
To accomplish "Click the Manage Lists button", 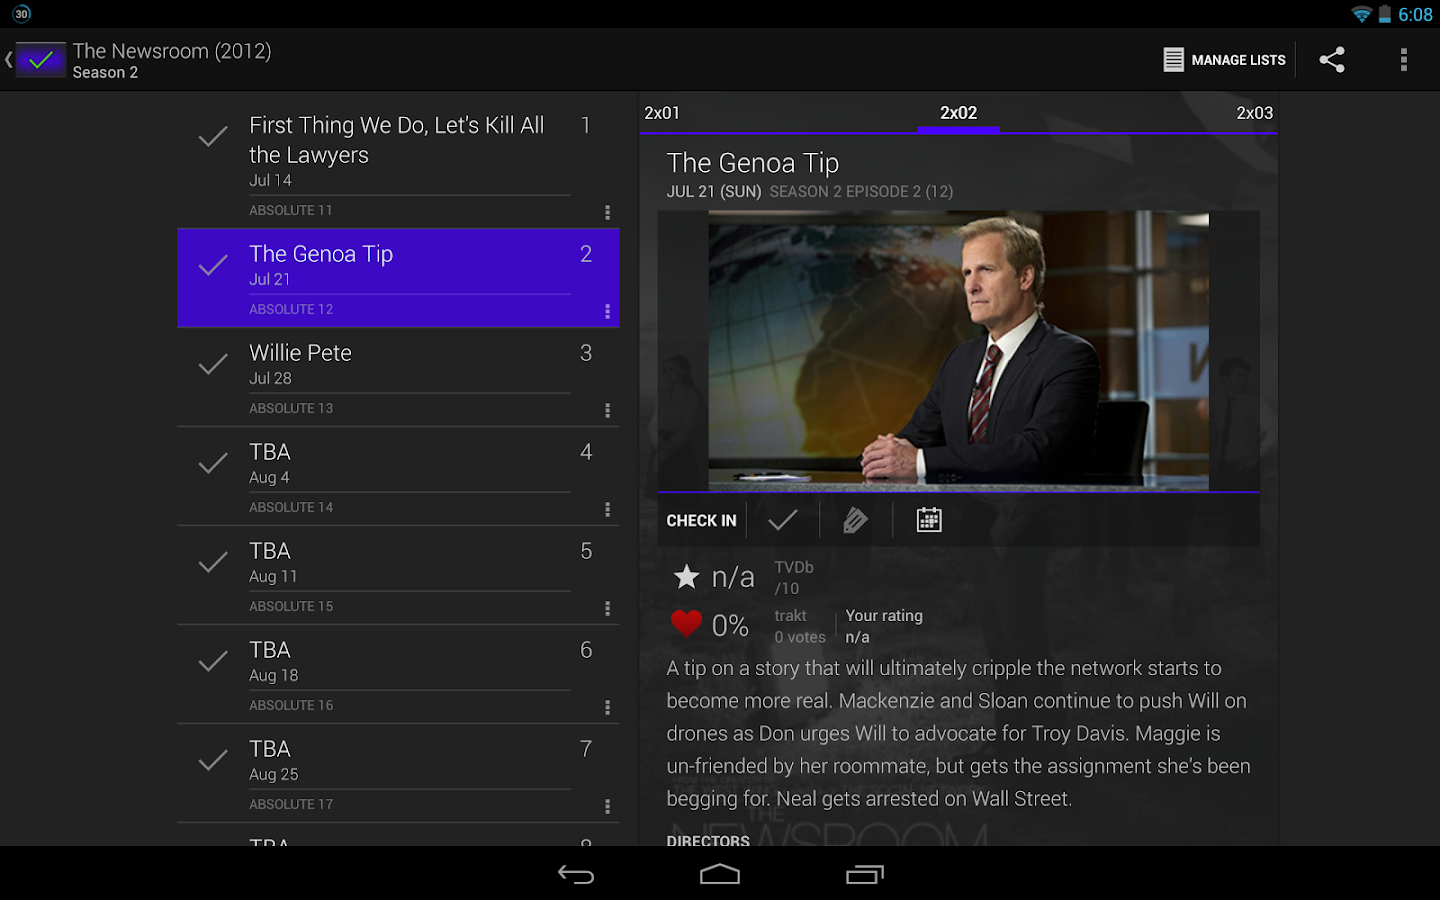I will tap(1224, 60).
